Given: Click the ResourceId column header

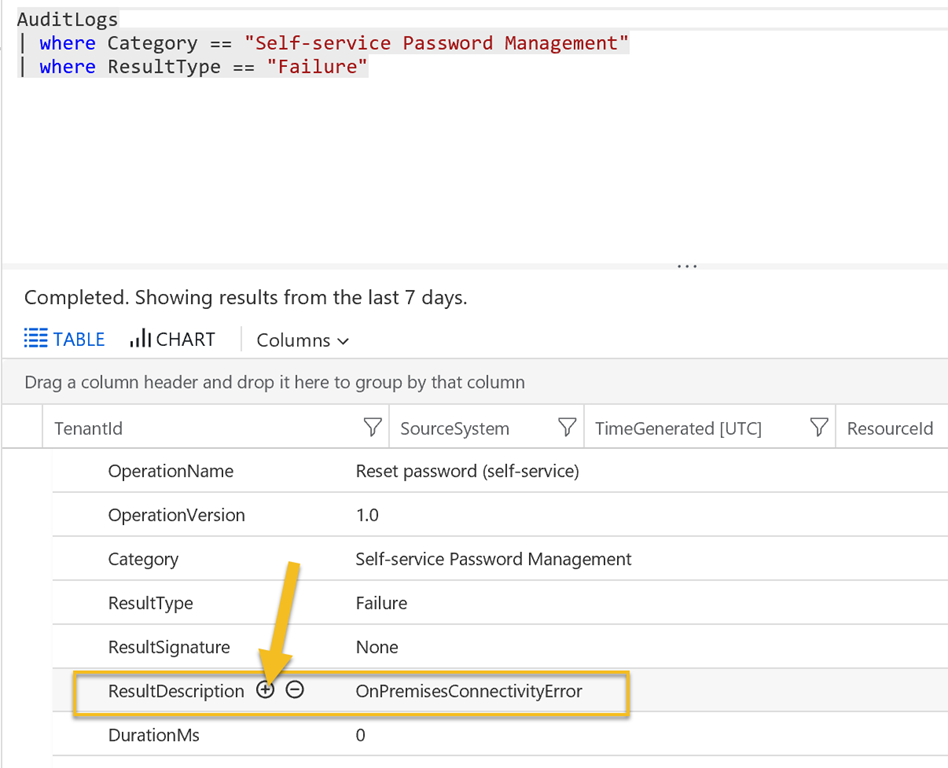Looking at the screenshot, I should 890,428.
